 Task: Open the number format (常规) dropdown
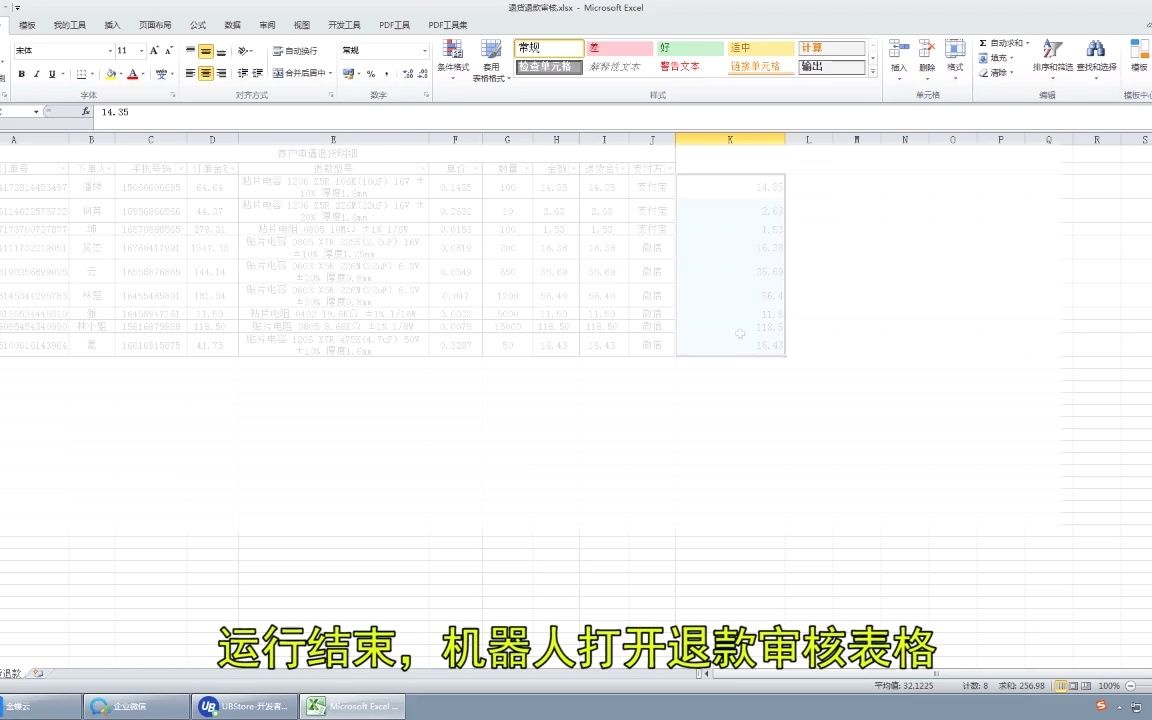point(424,49)
